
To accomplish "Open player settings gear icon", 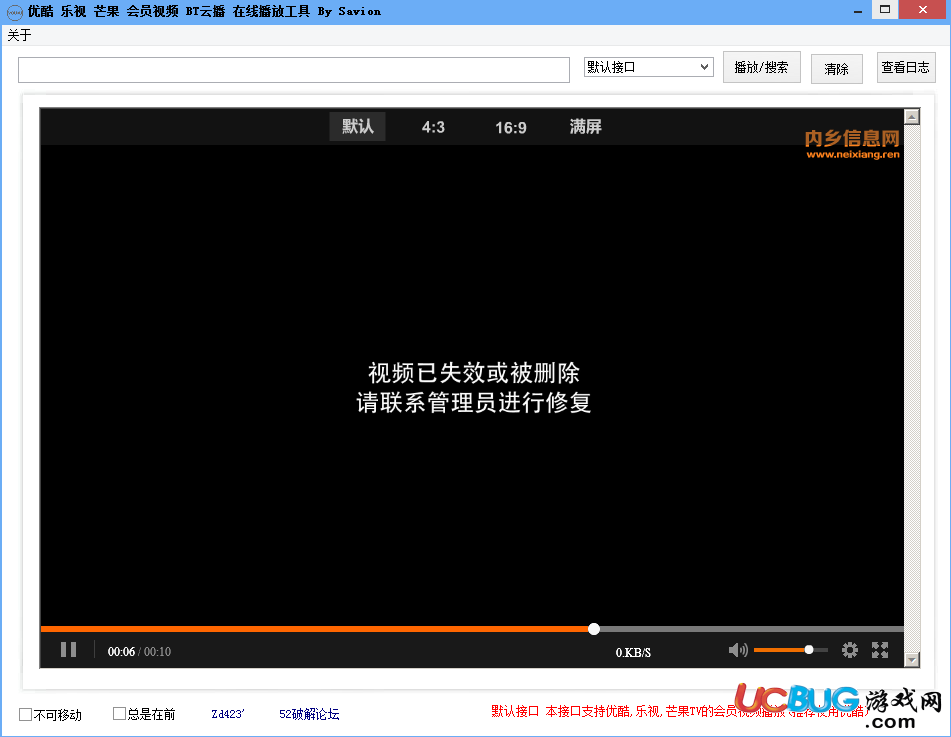I will pos(850,650).
